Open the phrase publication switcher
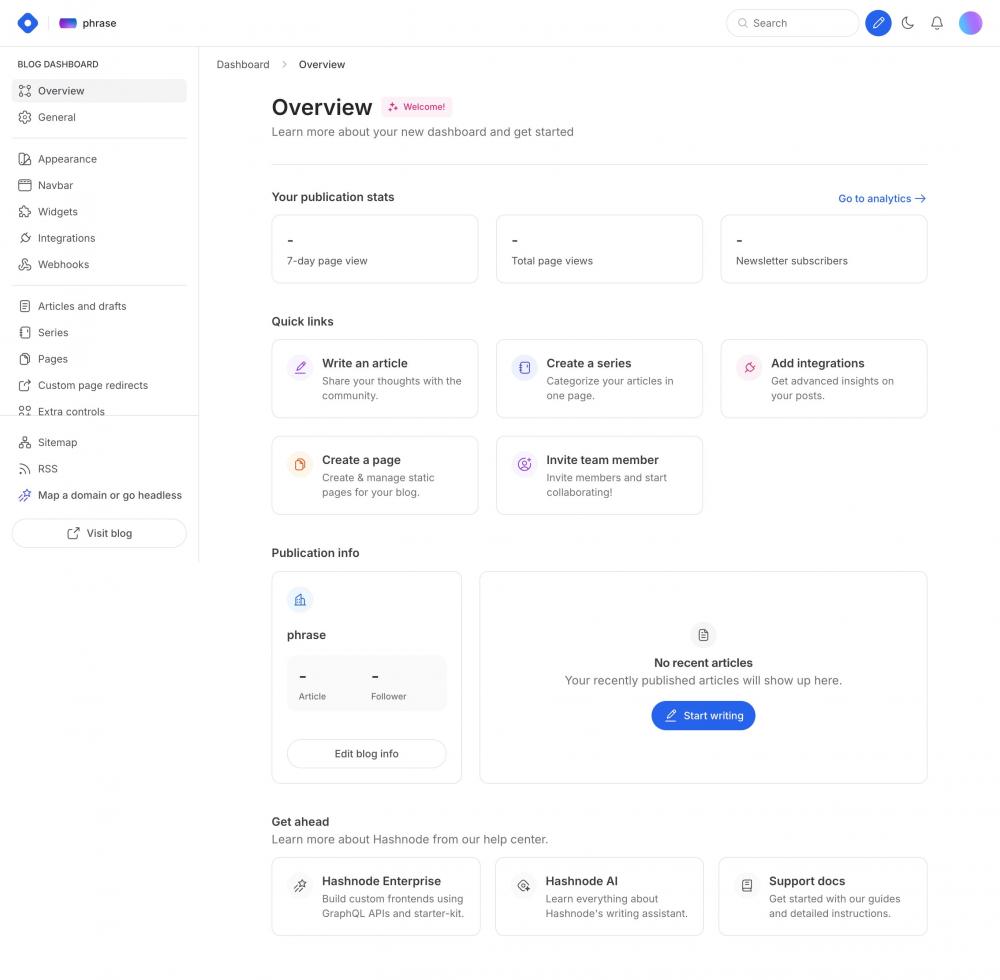This screenshot has width=1000, height=980. [88, 23]
